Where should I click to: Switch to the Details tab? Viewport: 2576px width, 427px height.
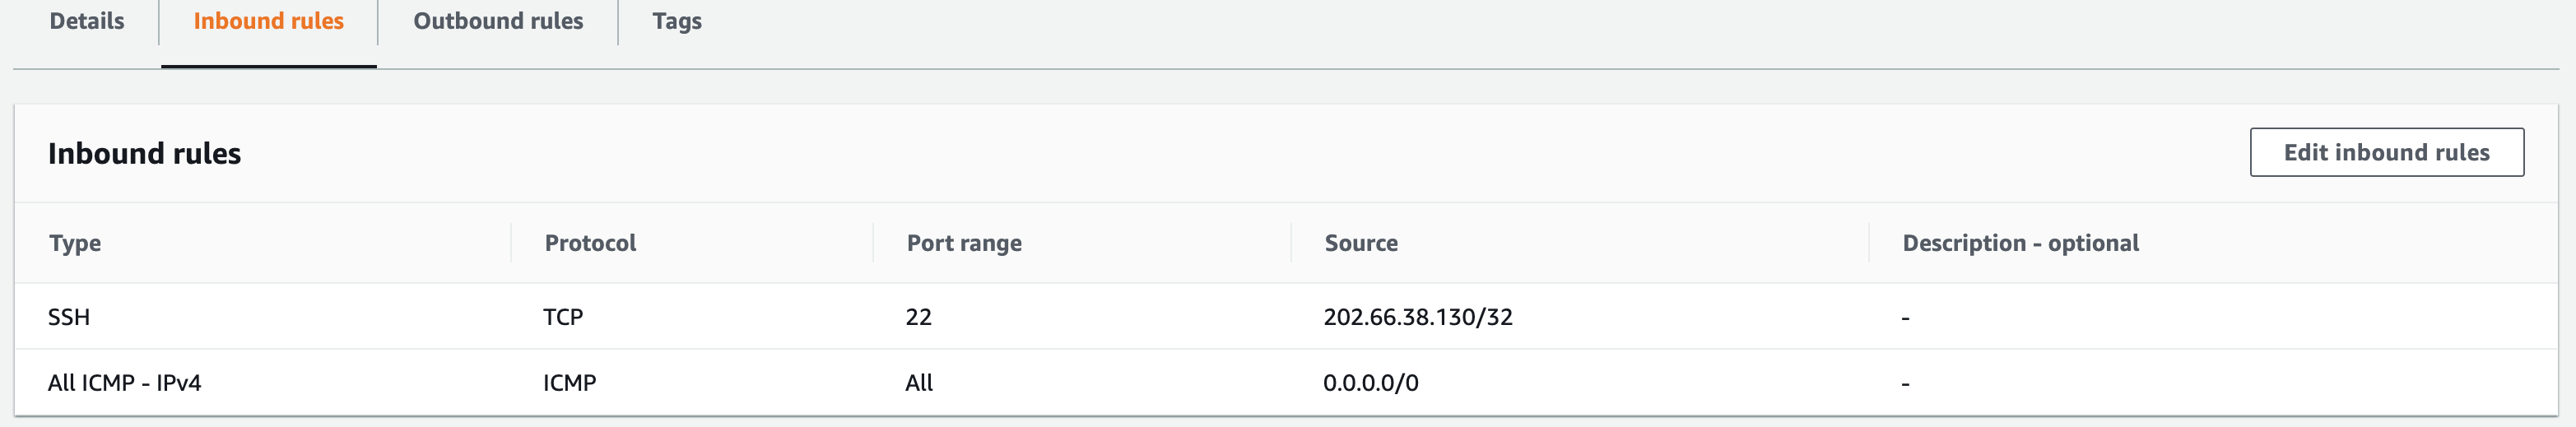coord(87,21)
